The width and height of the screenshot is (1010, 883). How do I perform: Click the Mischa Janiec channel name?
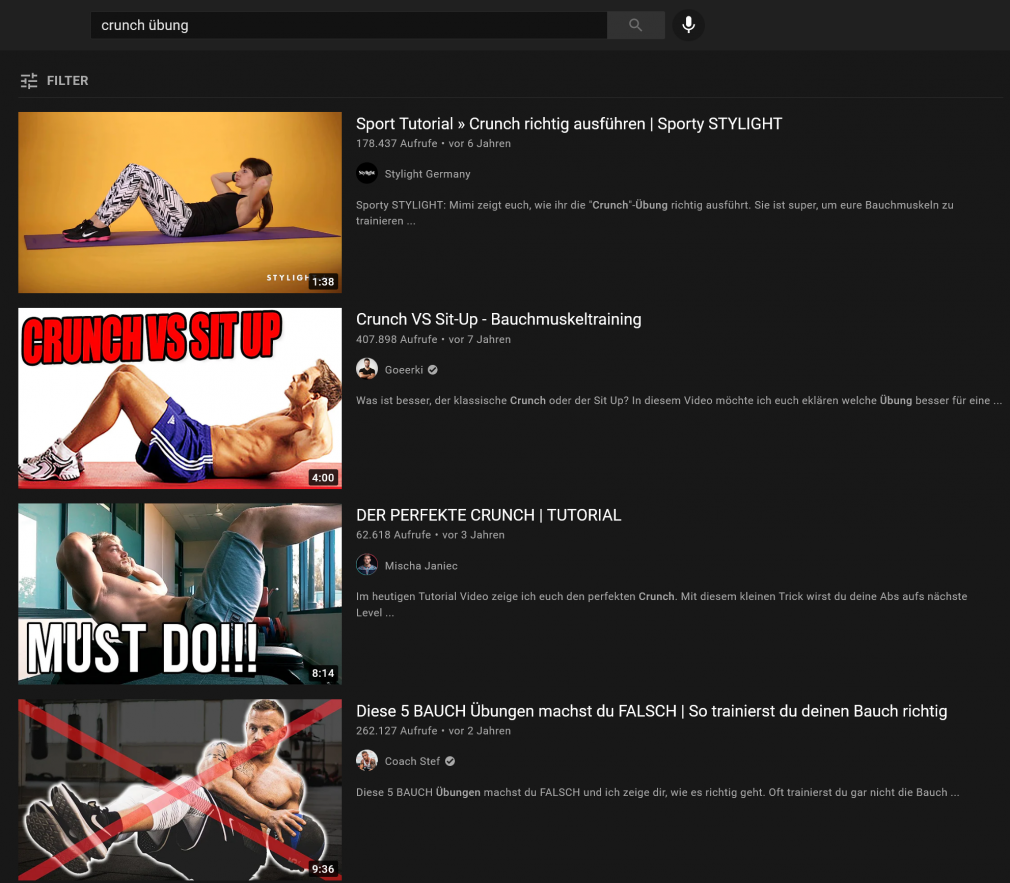tap(421, 565)
